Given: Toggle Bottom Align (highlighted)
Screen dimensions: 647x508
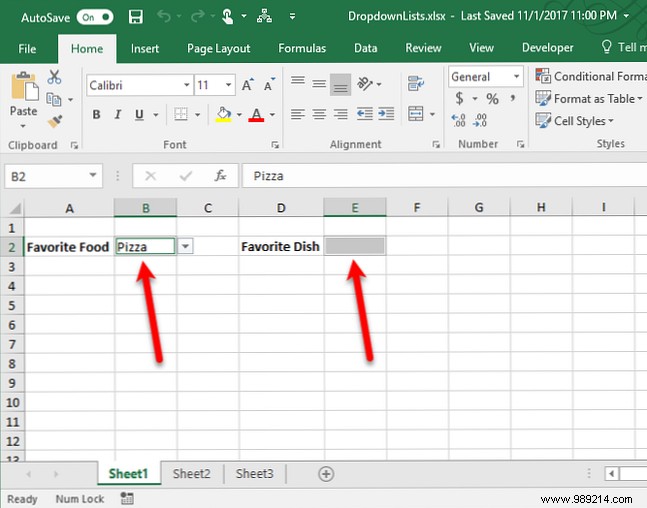Looking at the screenshot, I should point(340,85).
